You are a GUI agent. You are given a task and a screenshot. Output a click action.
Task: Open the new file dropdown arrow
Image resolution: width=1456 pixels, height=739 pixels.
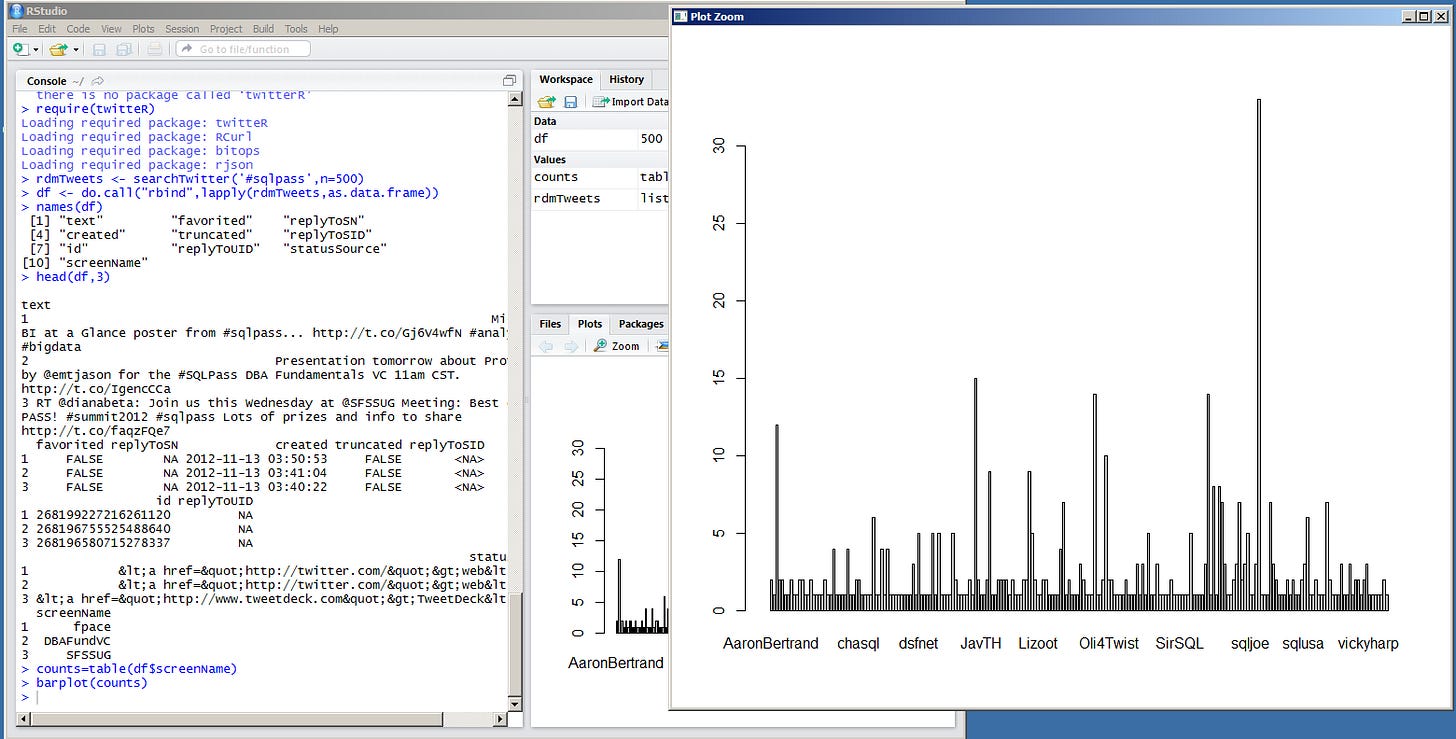tap(36, 49)
